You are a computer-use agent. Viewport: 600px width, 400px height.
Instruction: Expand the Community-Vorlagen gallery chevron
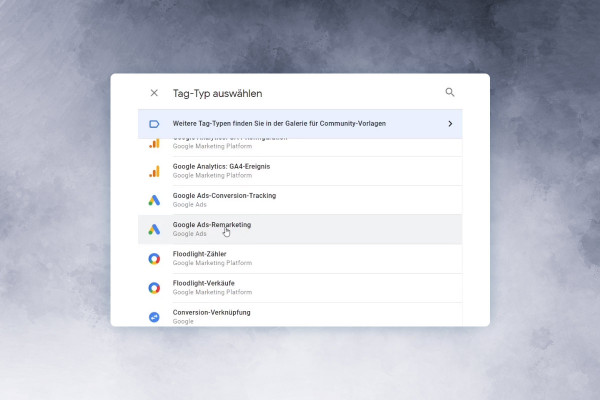450,124
